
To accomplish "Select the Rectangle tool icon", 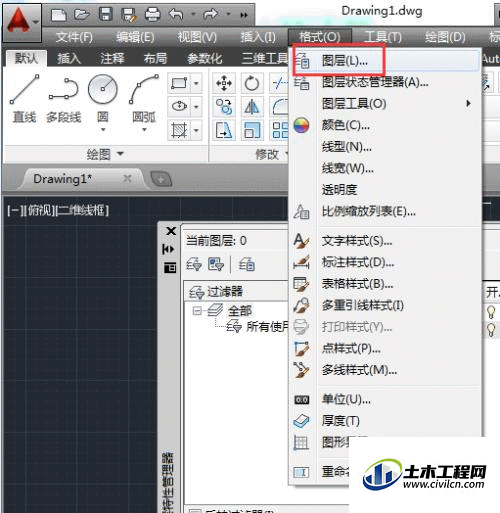I will (x=179, y=83).
